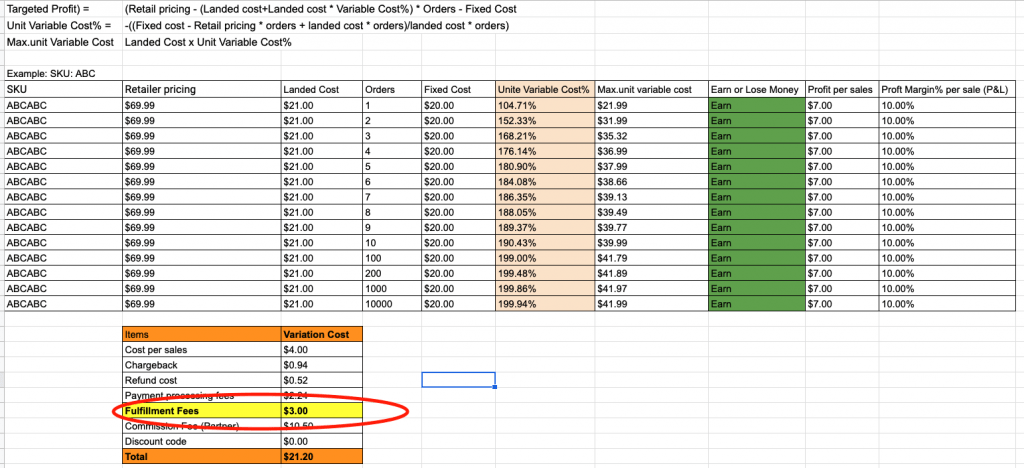The image size is (1024, 468).
Task: Click the 189.37% cell
Action: tap(545, 227)
